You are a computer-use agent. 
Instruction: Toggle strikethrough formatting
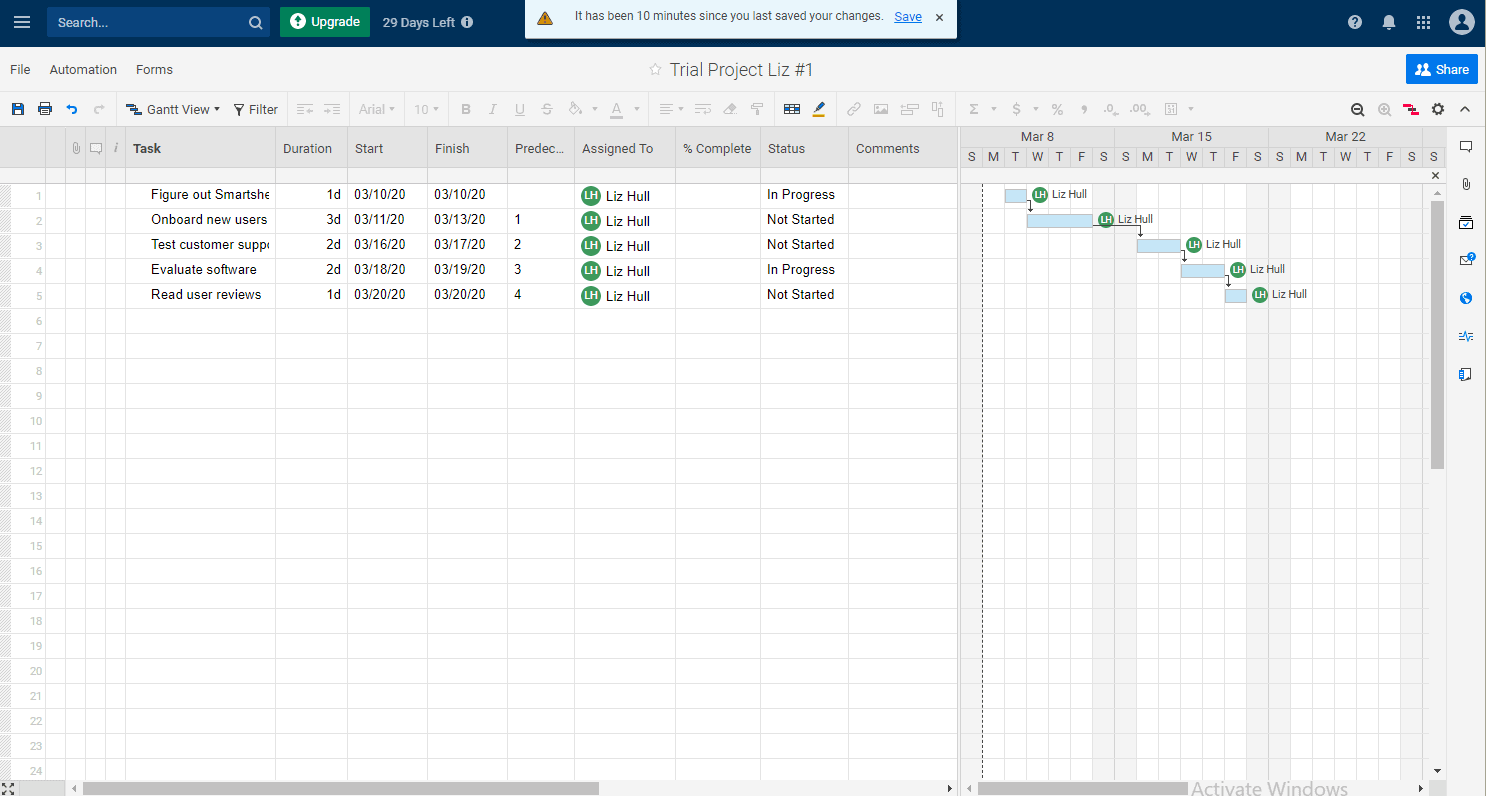click(x=546, y=109)
